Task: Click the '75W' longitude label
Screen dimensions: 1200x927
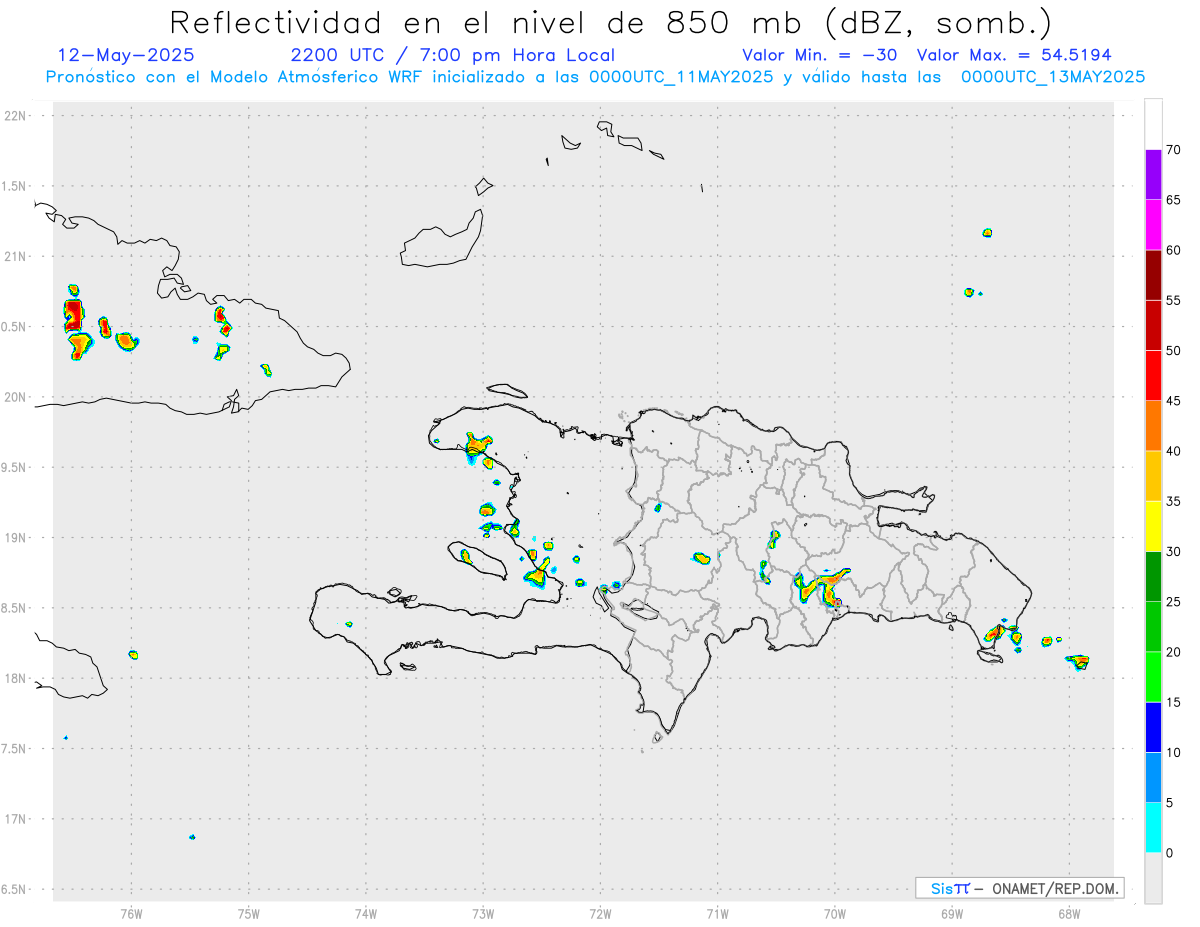Action: pyautogui.click(x=249, y=913)
